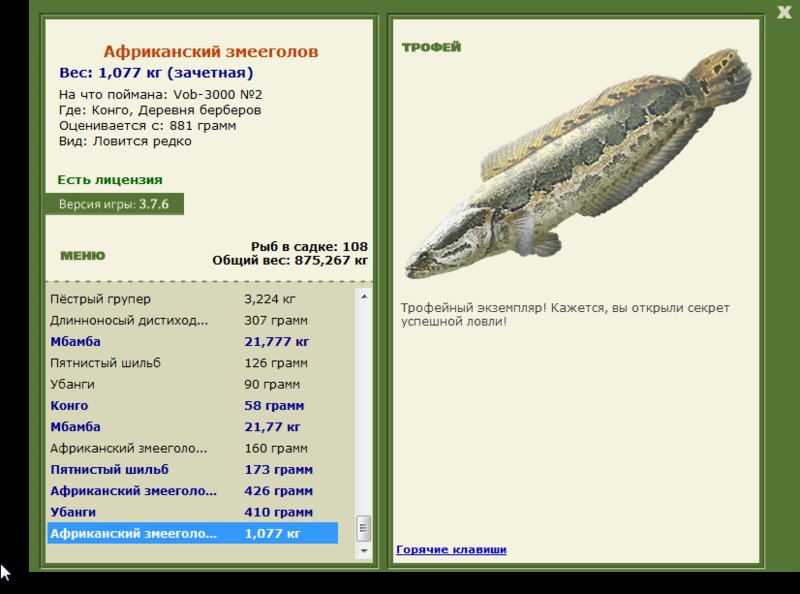Screen dimensions: 800x594
Task: Select Африканский змееголо... 160 грамм row
Action: click(193, 448)
